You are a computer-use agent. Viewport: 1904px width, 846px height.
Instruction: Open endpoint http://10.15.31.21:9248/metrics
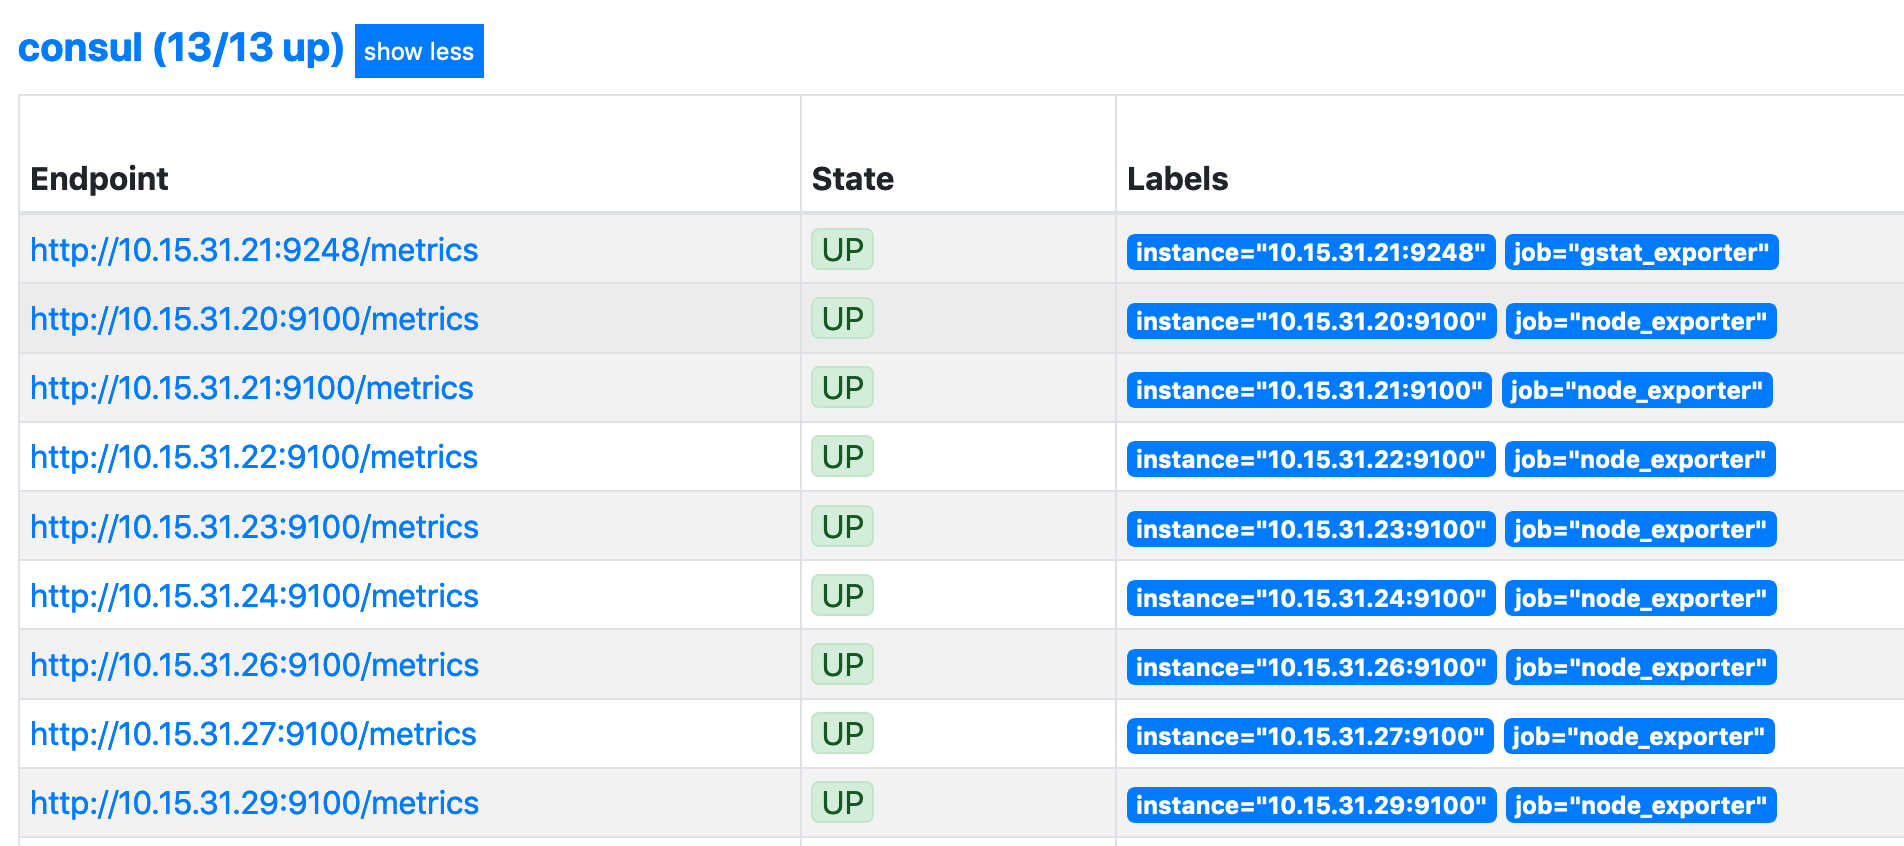pyautogui.click(x=254, y=251)
